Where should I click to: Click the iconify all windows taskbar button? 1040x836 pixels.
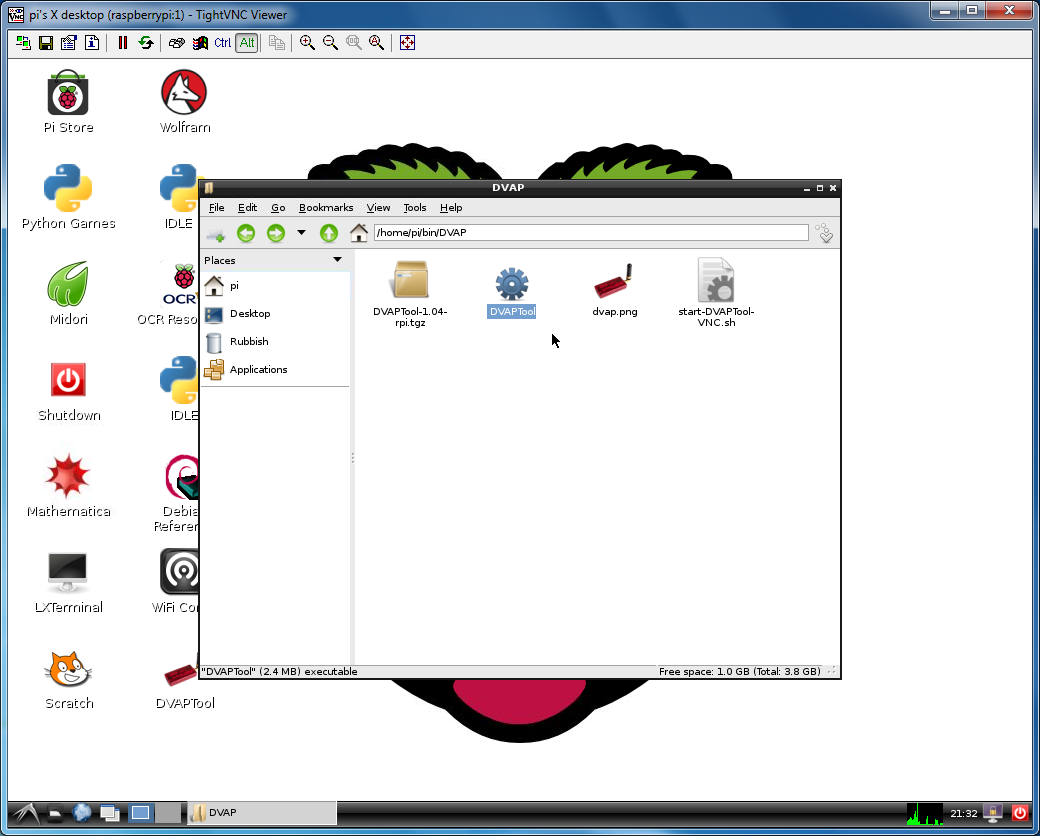coord(109,813)
